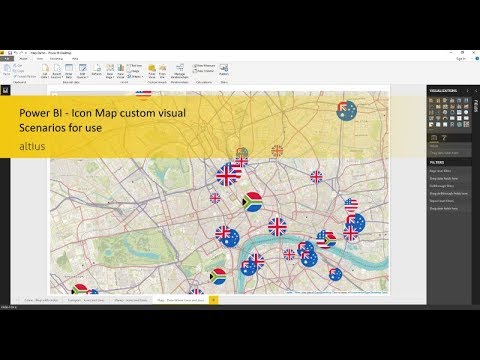This screenshot has width=480, height=360.
Task: Click the New Visual button
Action: [121, 71]
